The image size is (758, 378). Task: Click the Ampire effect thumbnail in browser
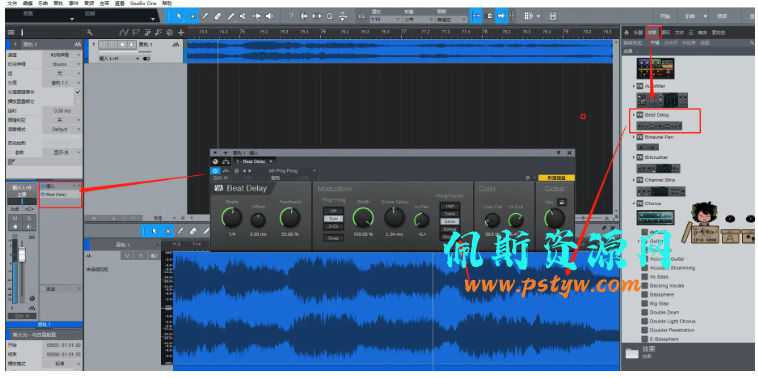point(655,69)
